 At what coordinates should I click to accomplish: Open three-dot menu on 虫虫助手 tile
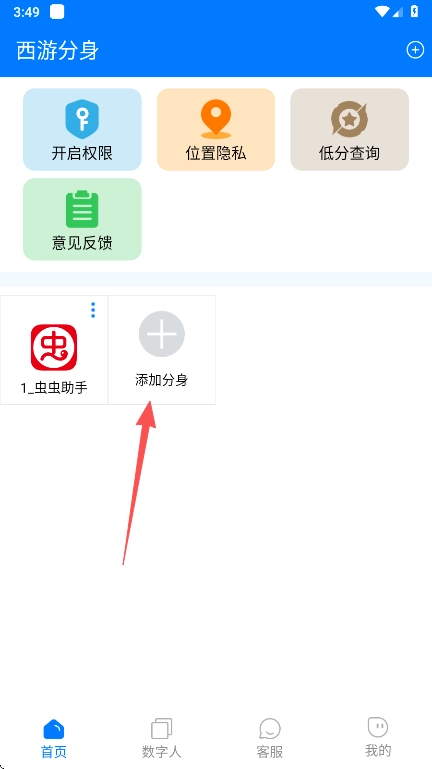click(x=93, y=310)
